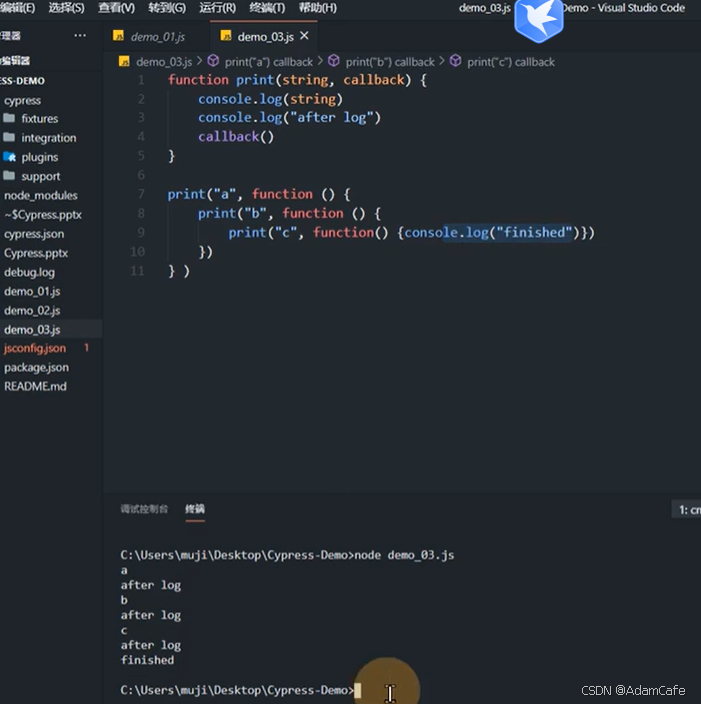This screenshot has width=701, height=704.
Task: Click print("c") callback breadcrumb
Action: [511, 62]
